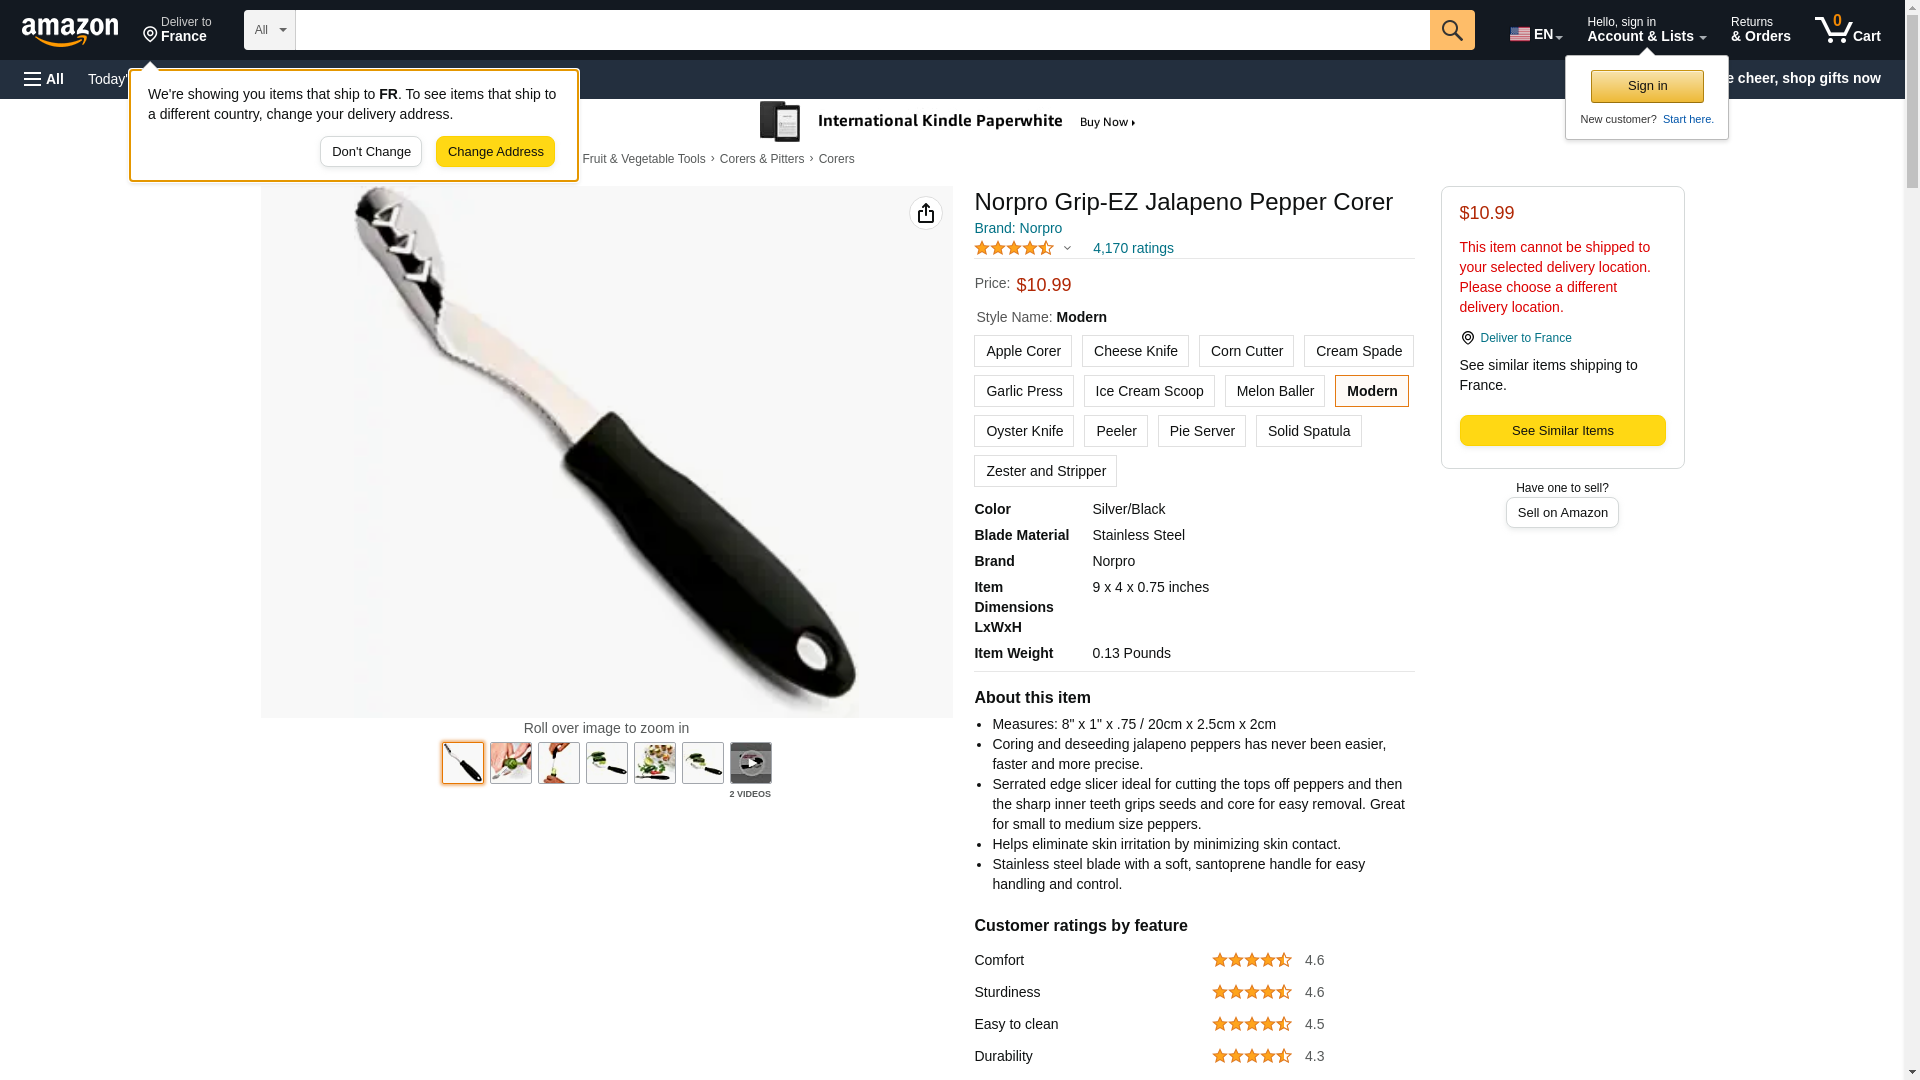The height and width of the screenshot is (1080, 1920).
Task: Select the Apple Corer style option
Action: (x=1023, y=351)
